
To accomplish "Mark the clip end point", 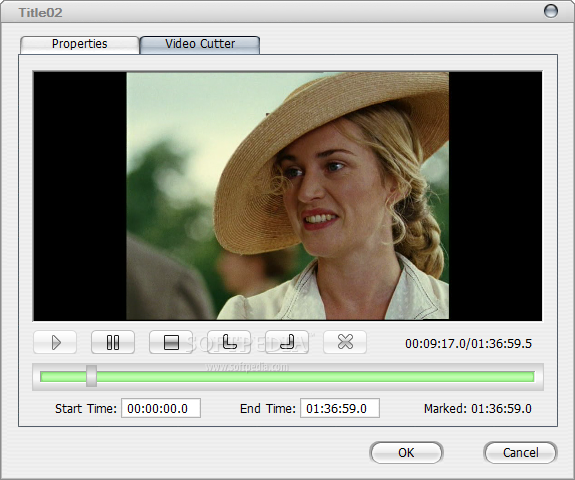I will tap(287, 342).
